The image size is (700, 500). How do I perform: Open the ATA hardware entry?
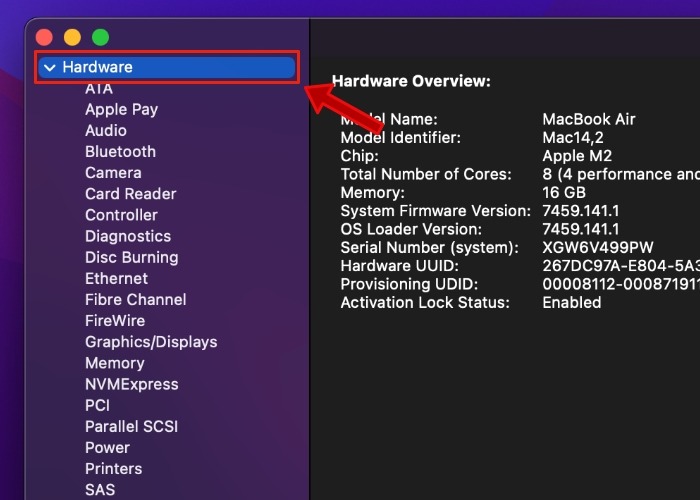[99, 88]
